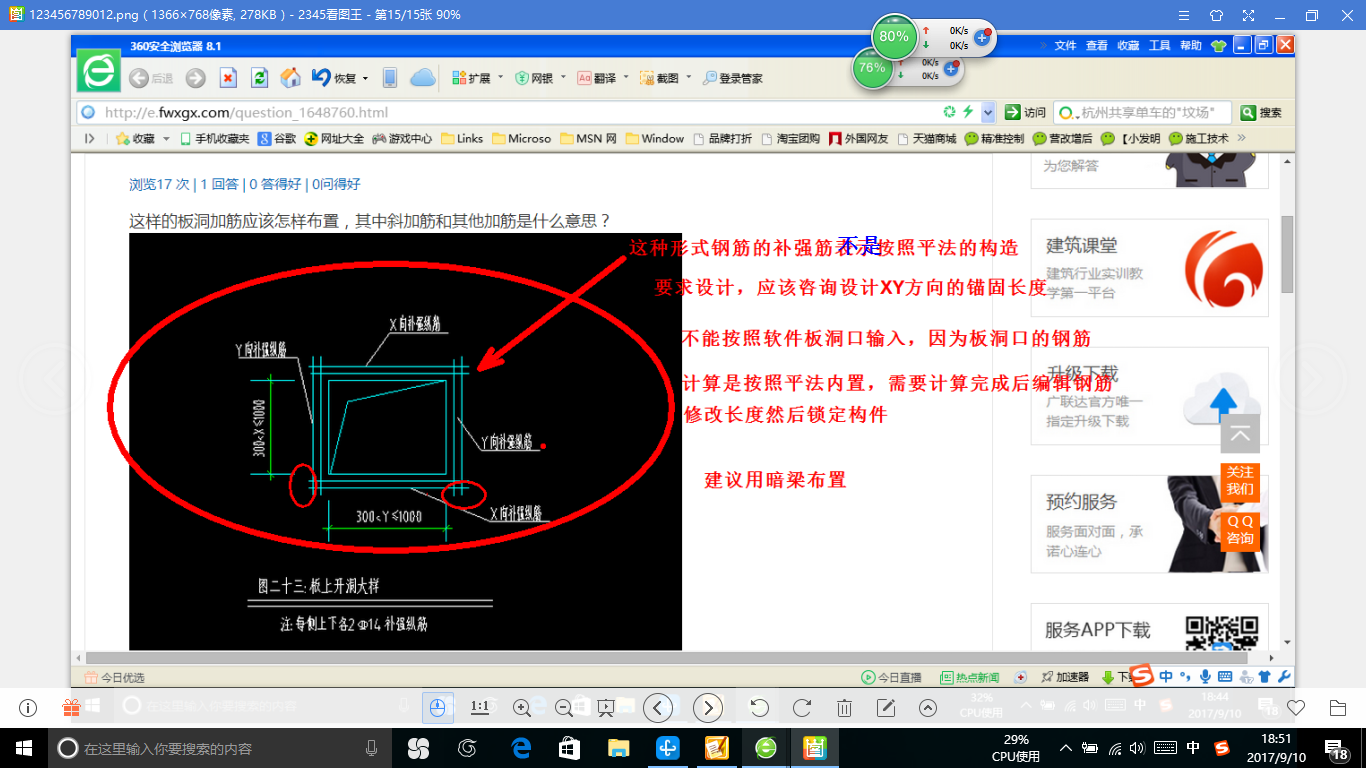Viewport: 1366px width, 768px height.
Task: Show image at 1:1 actual size
Action: (x=480, y=708)
